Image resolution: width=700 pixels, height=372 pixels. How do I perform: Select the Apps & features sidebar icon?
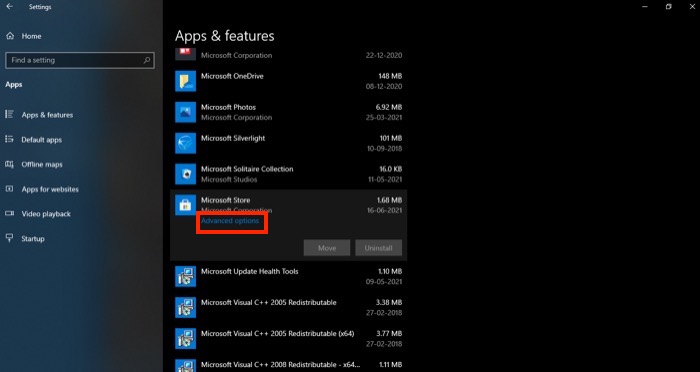(x=9, y=114)
